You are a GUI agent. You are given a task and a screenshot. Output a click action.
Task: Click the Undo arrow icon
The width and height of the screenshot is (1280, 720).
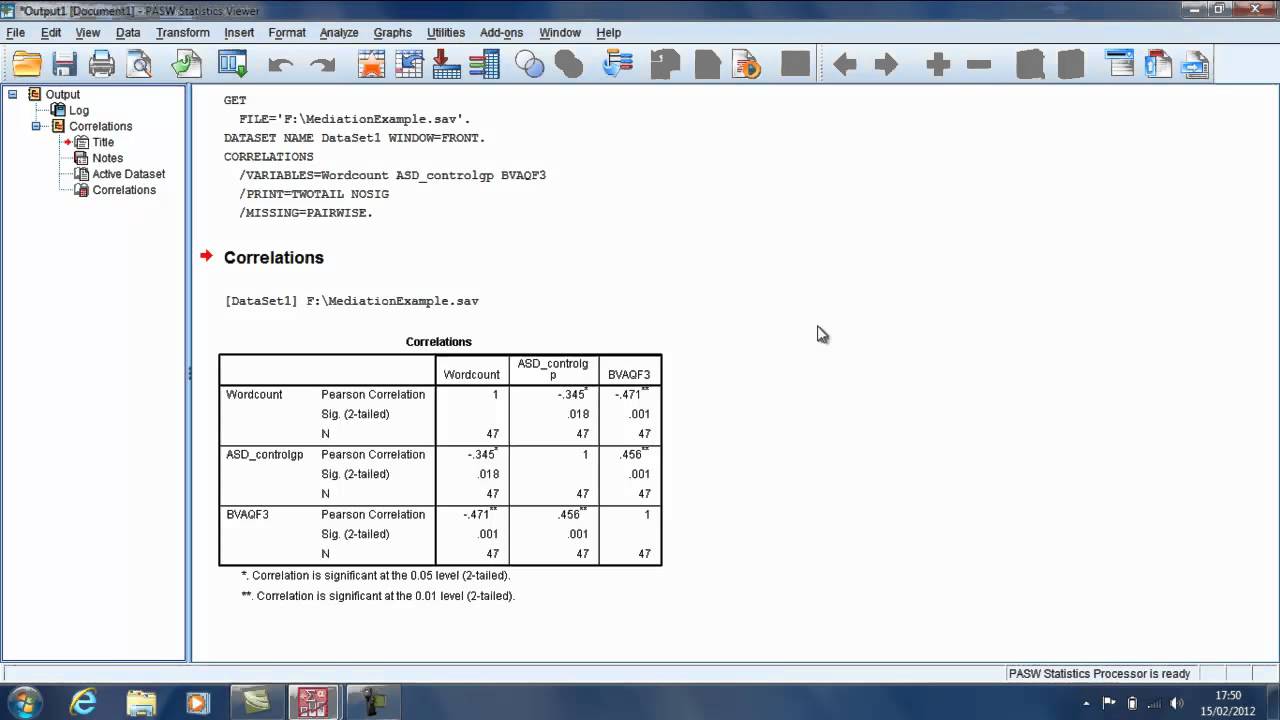(281, 65)
